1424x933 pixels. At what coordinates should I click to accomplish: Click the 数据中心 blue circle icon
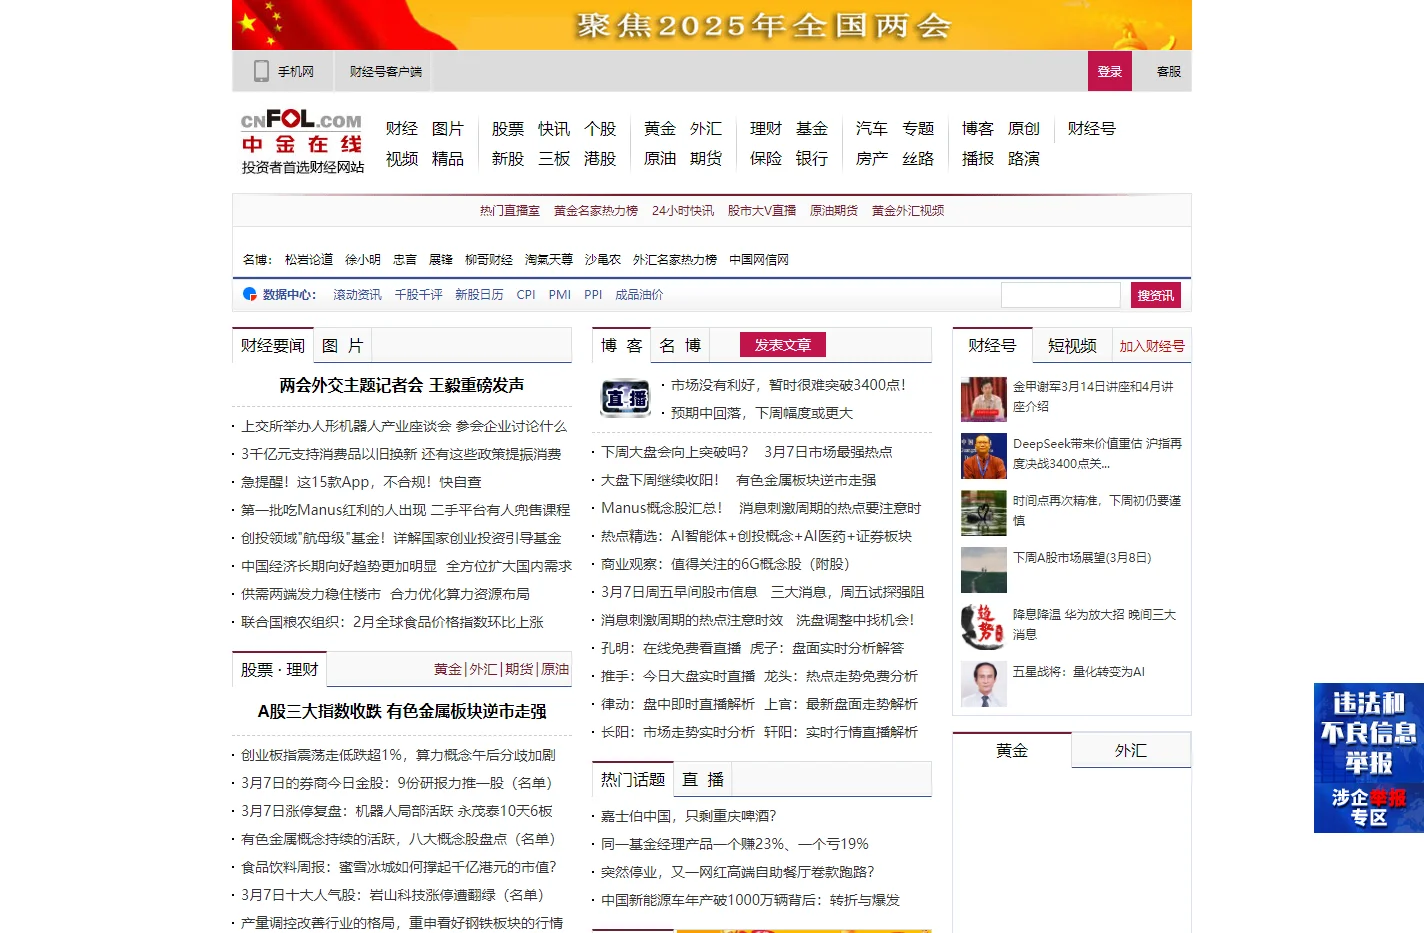(250, 294)
